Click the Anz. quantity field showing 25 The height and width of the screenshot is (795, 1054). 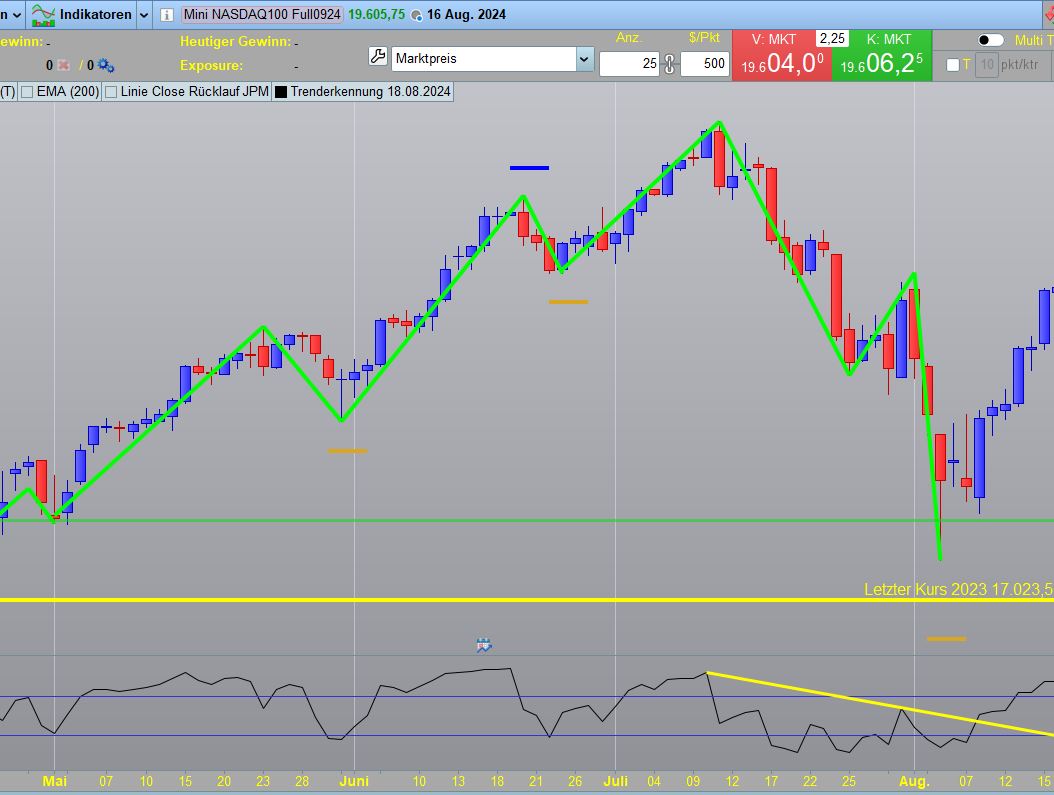pyautogui.click(x=629, y=64)
